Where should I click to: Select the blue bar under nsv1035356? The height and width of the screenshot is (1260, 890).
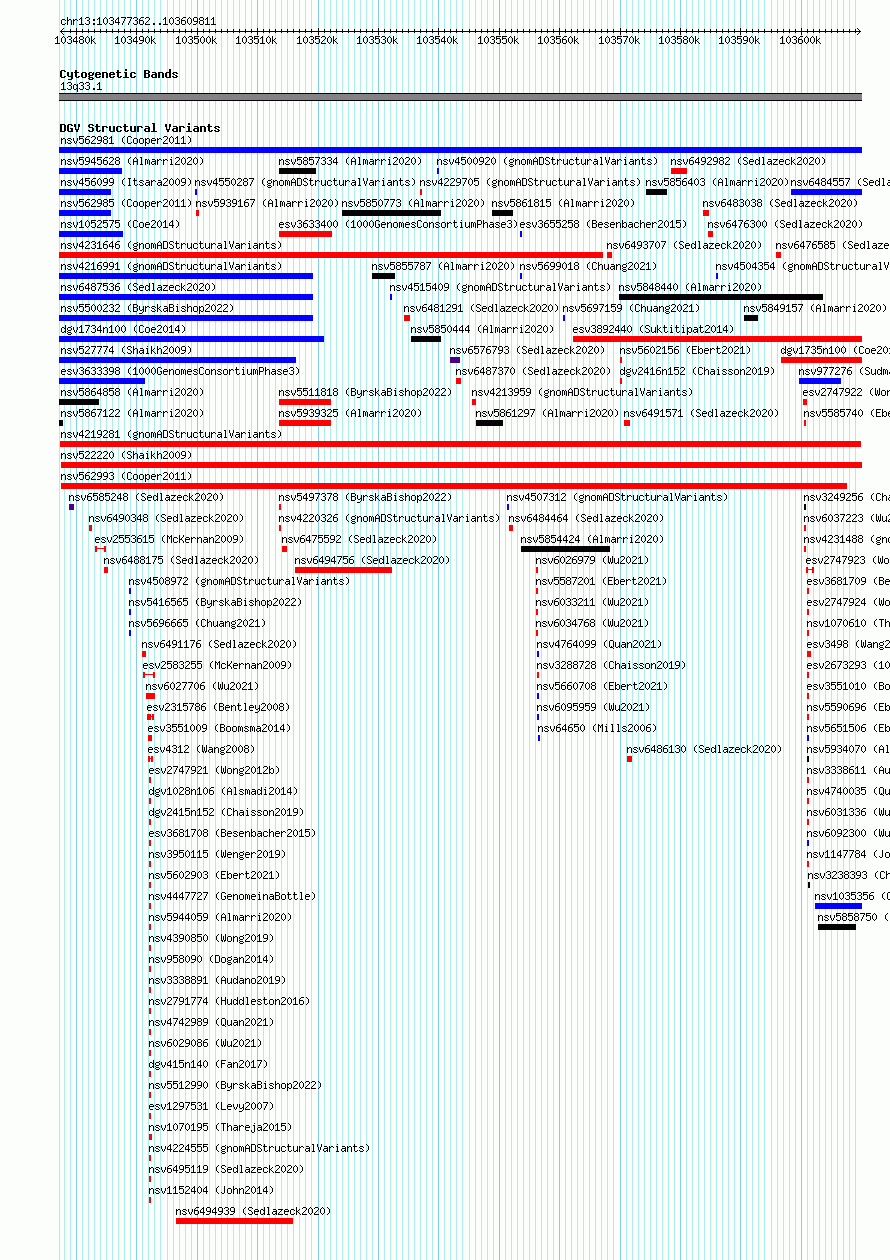tap(838, 906)
